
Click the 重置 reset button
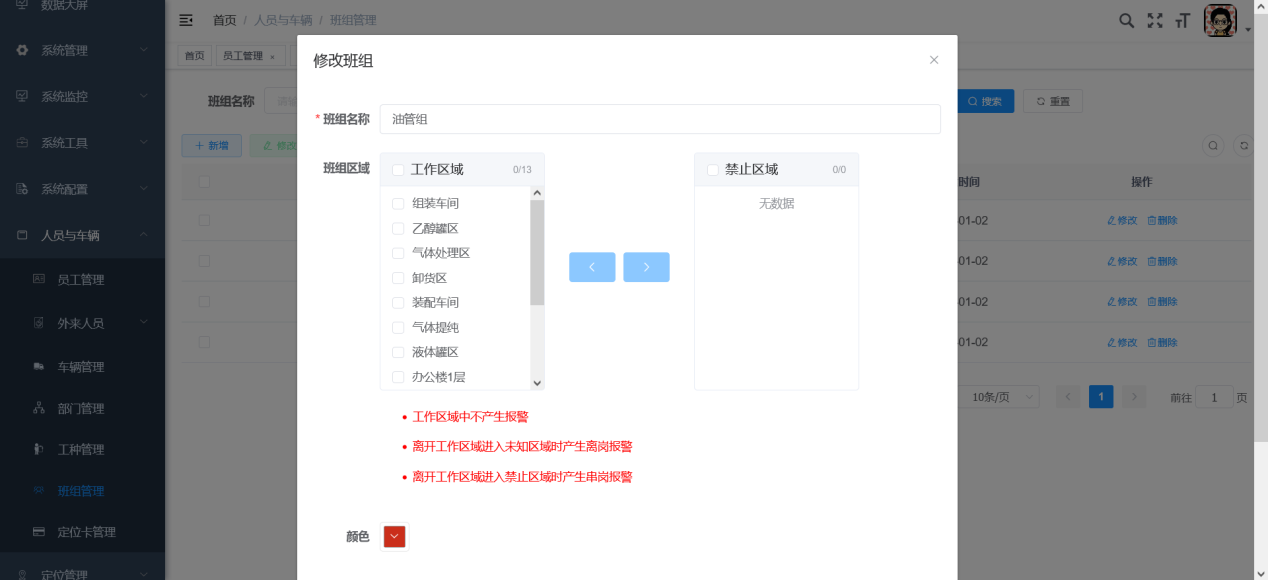click(x=1051, y=101)
